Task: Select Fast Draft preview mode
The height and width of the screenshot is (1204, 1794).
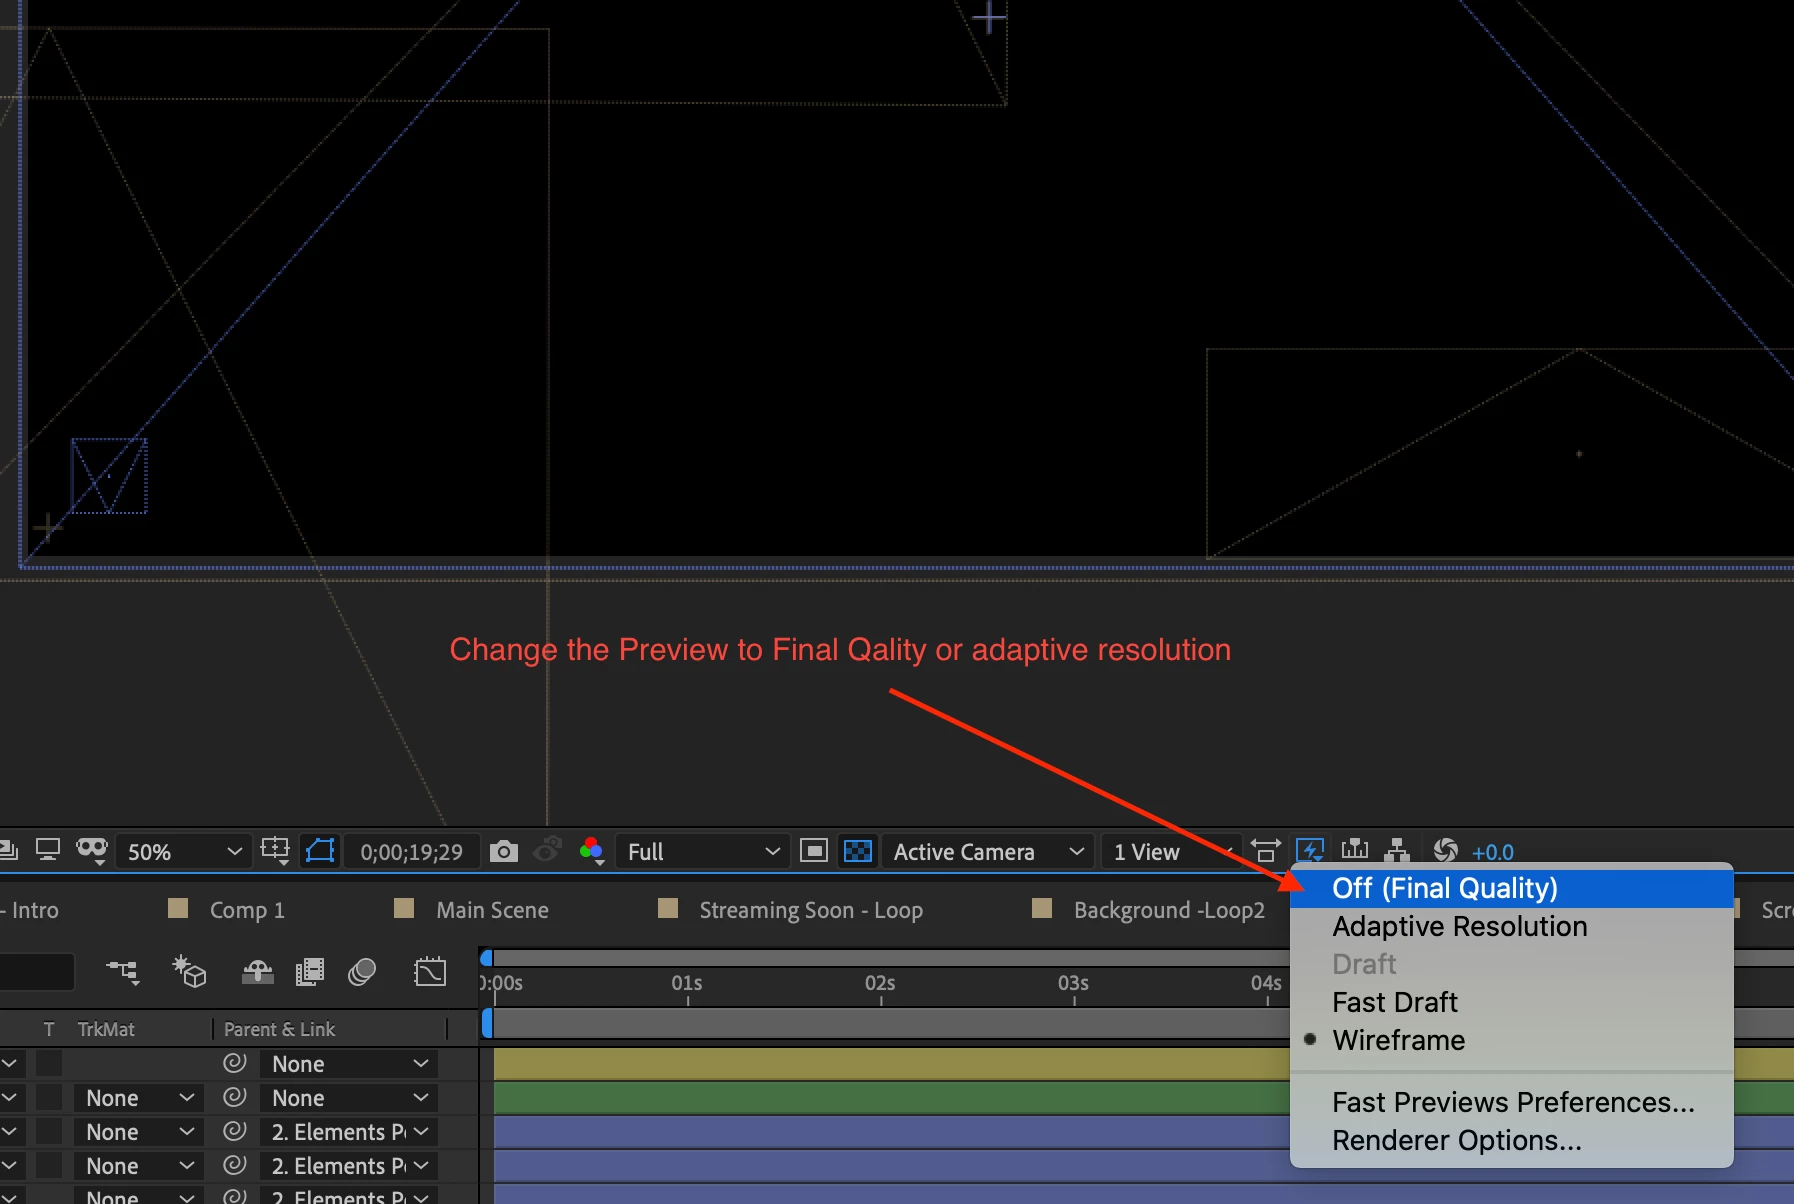Action: click(x=1511, y=1002)
